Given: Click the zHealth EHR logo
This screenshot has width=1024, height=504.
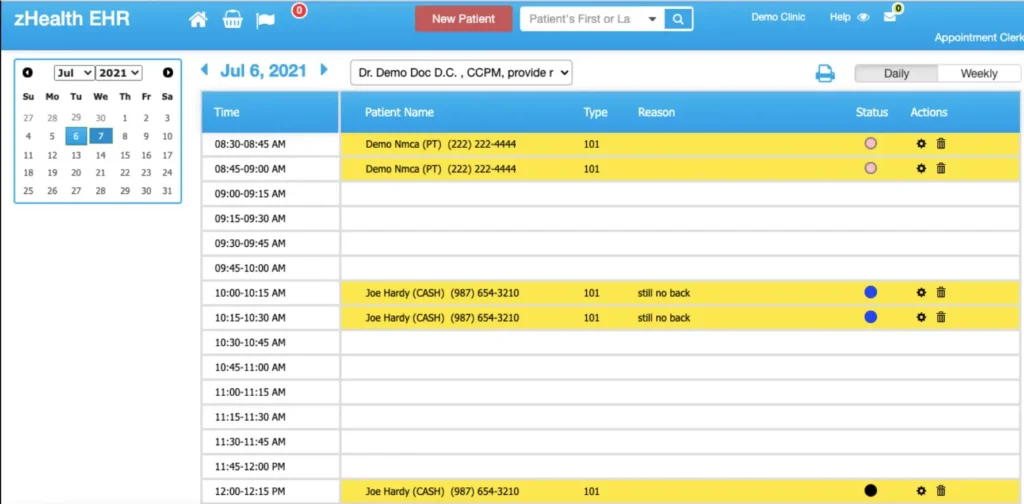Looking at the screenshot, I should click(72, 19).
